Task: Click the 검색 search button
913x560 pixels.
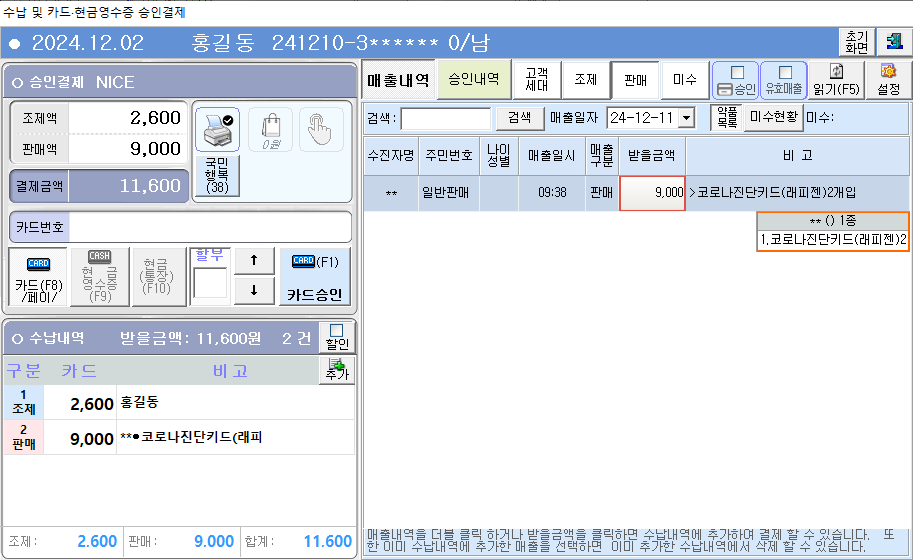Action: [x=520, y=118]
